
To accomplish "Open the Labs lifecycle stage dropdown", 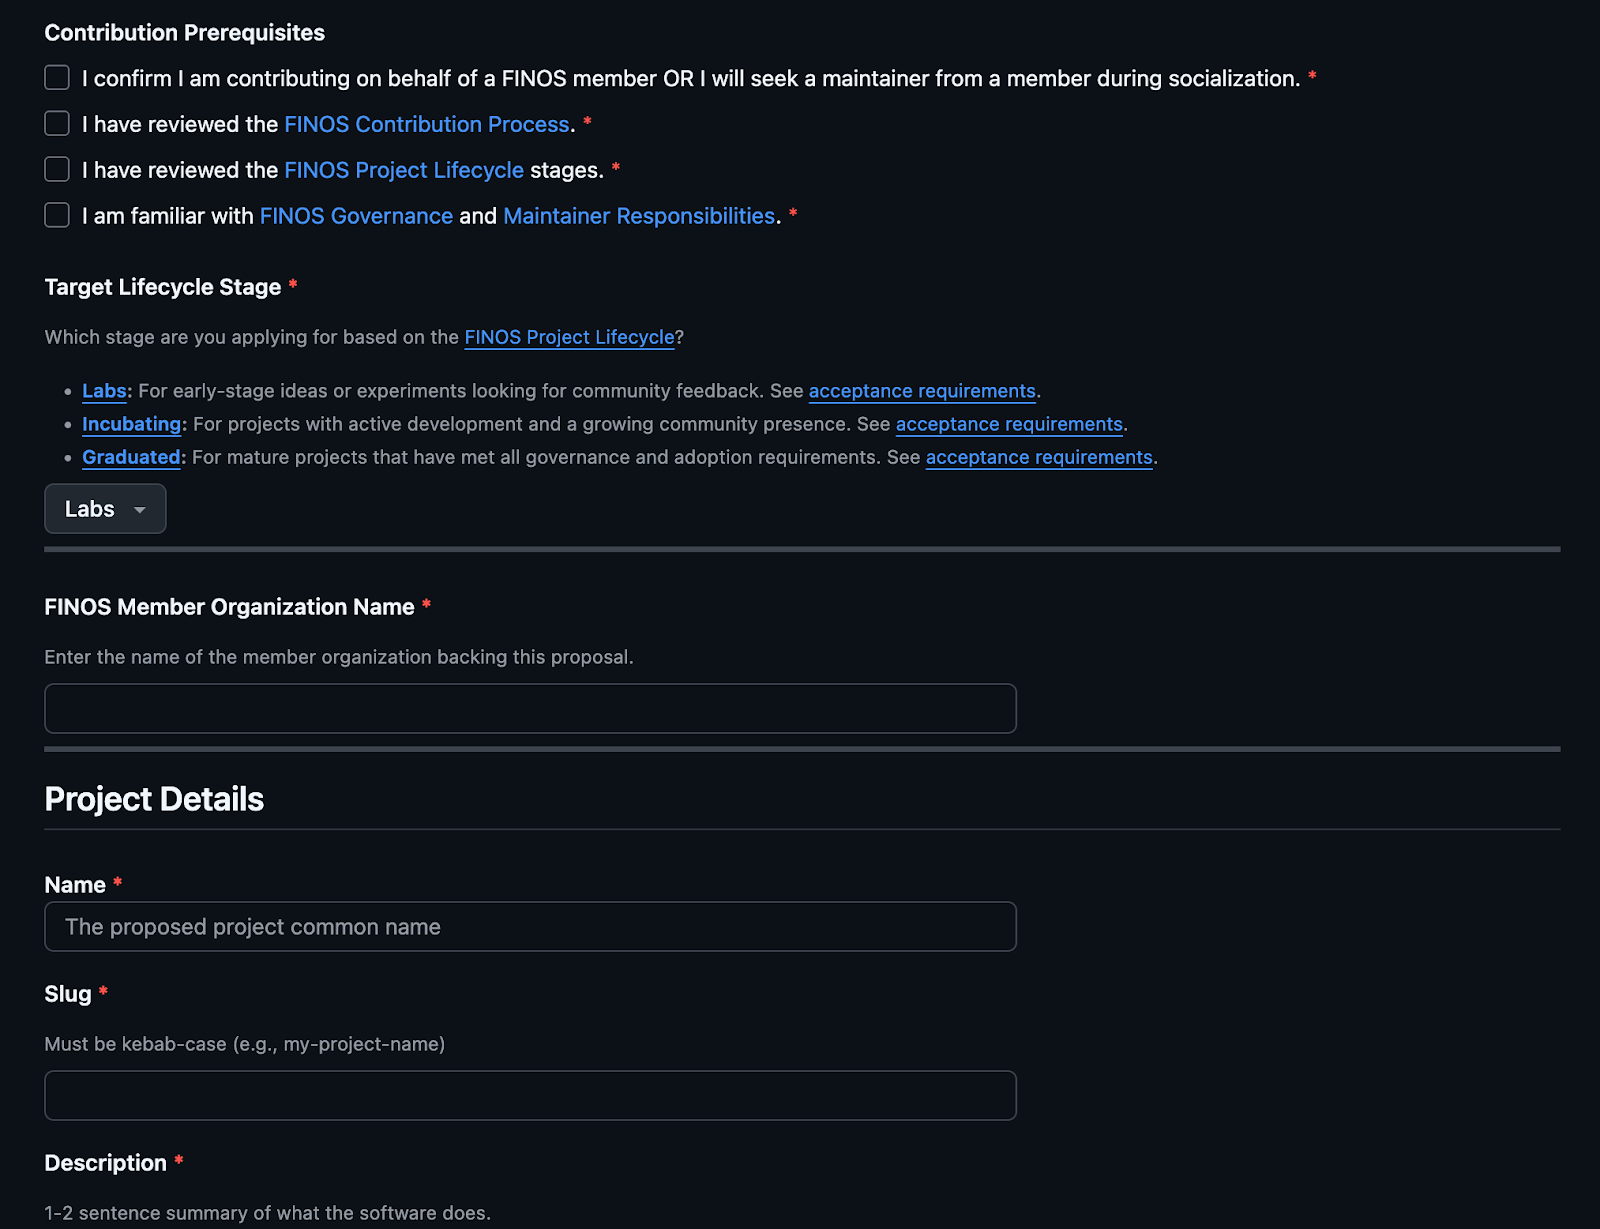I will point(104,509).
